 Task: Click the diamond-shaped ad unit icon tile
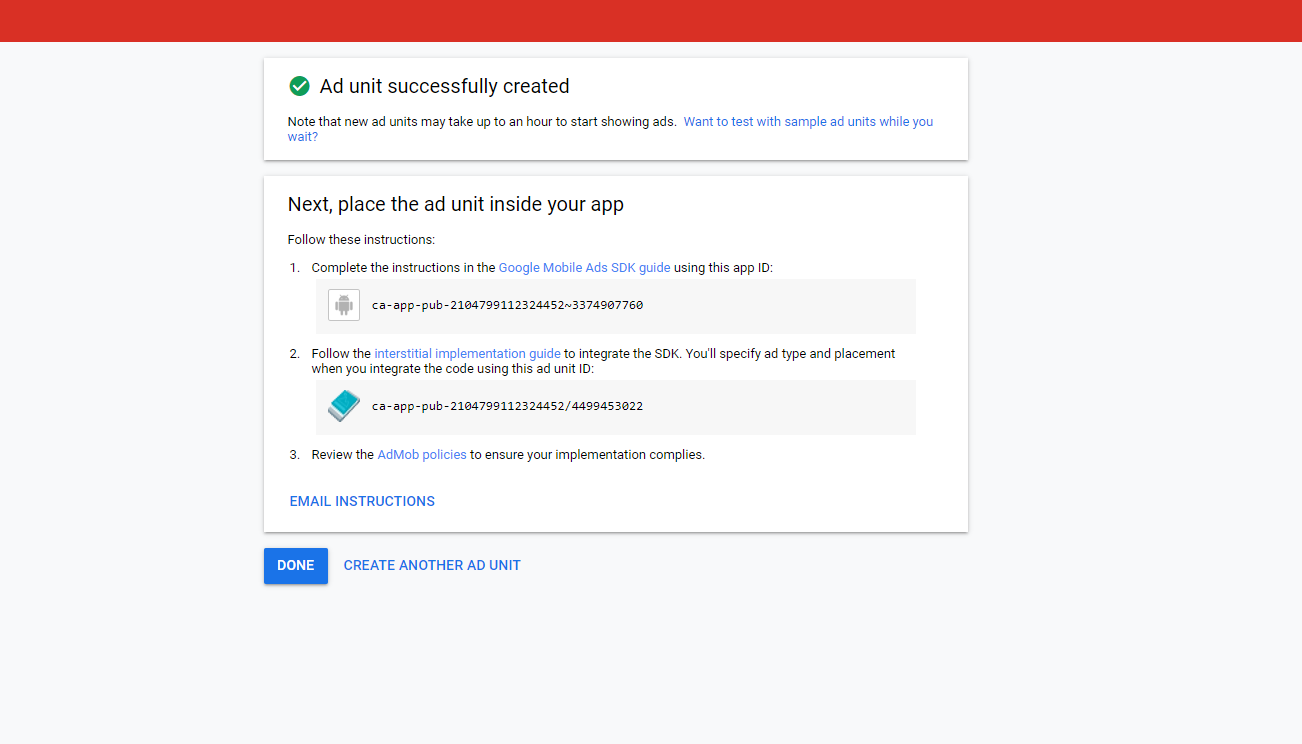click(343, 406)
